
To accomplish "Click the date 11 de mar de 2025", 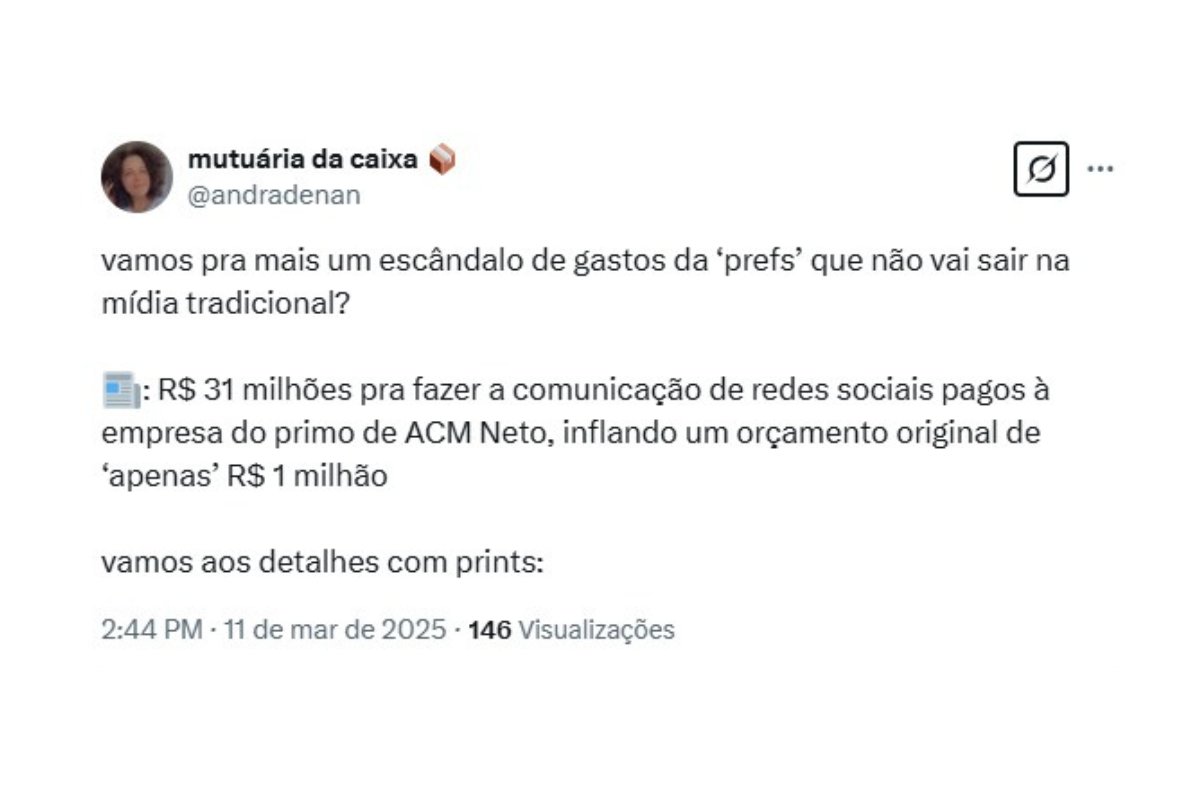I will (335, 630).
